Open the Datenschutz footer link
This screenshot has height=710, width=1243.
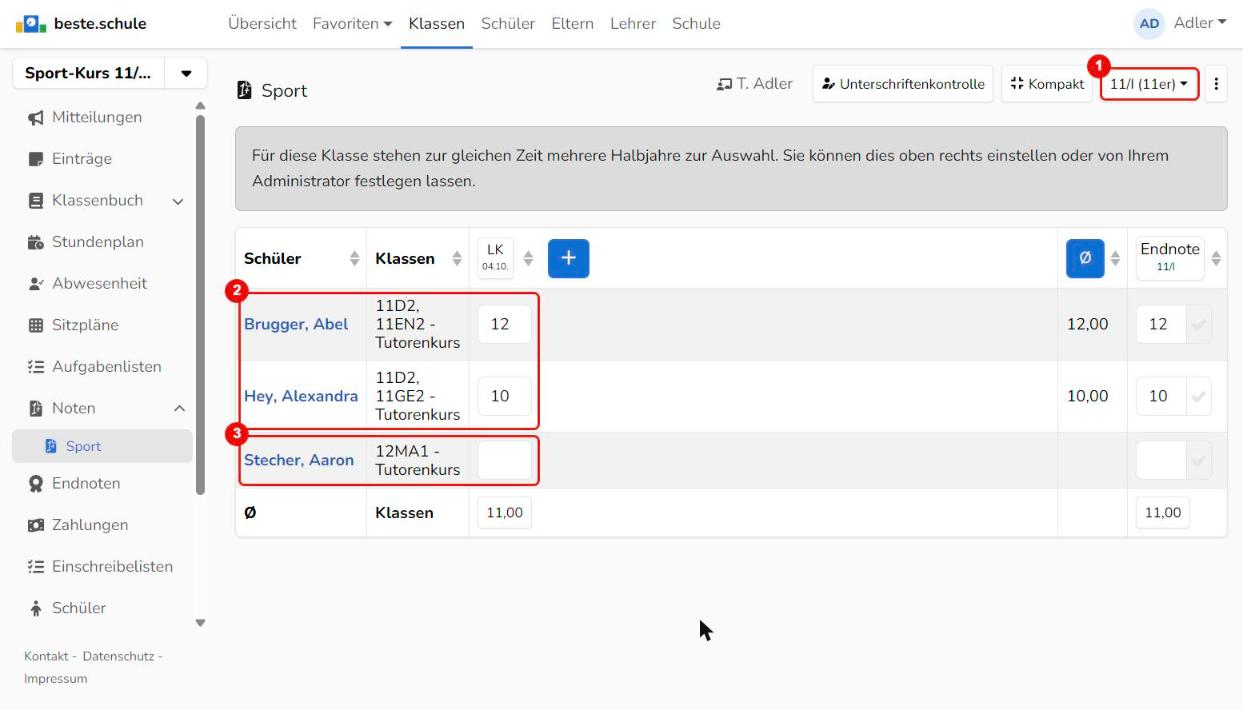point(118,656)
